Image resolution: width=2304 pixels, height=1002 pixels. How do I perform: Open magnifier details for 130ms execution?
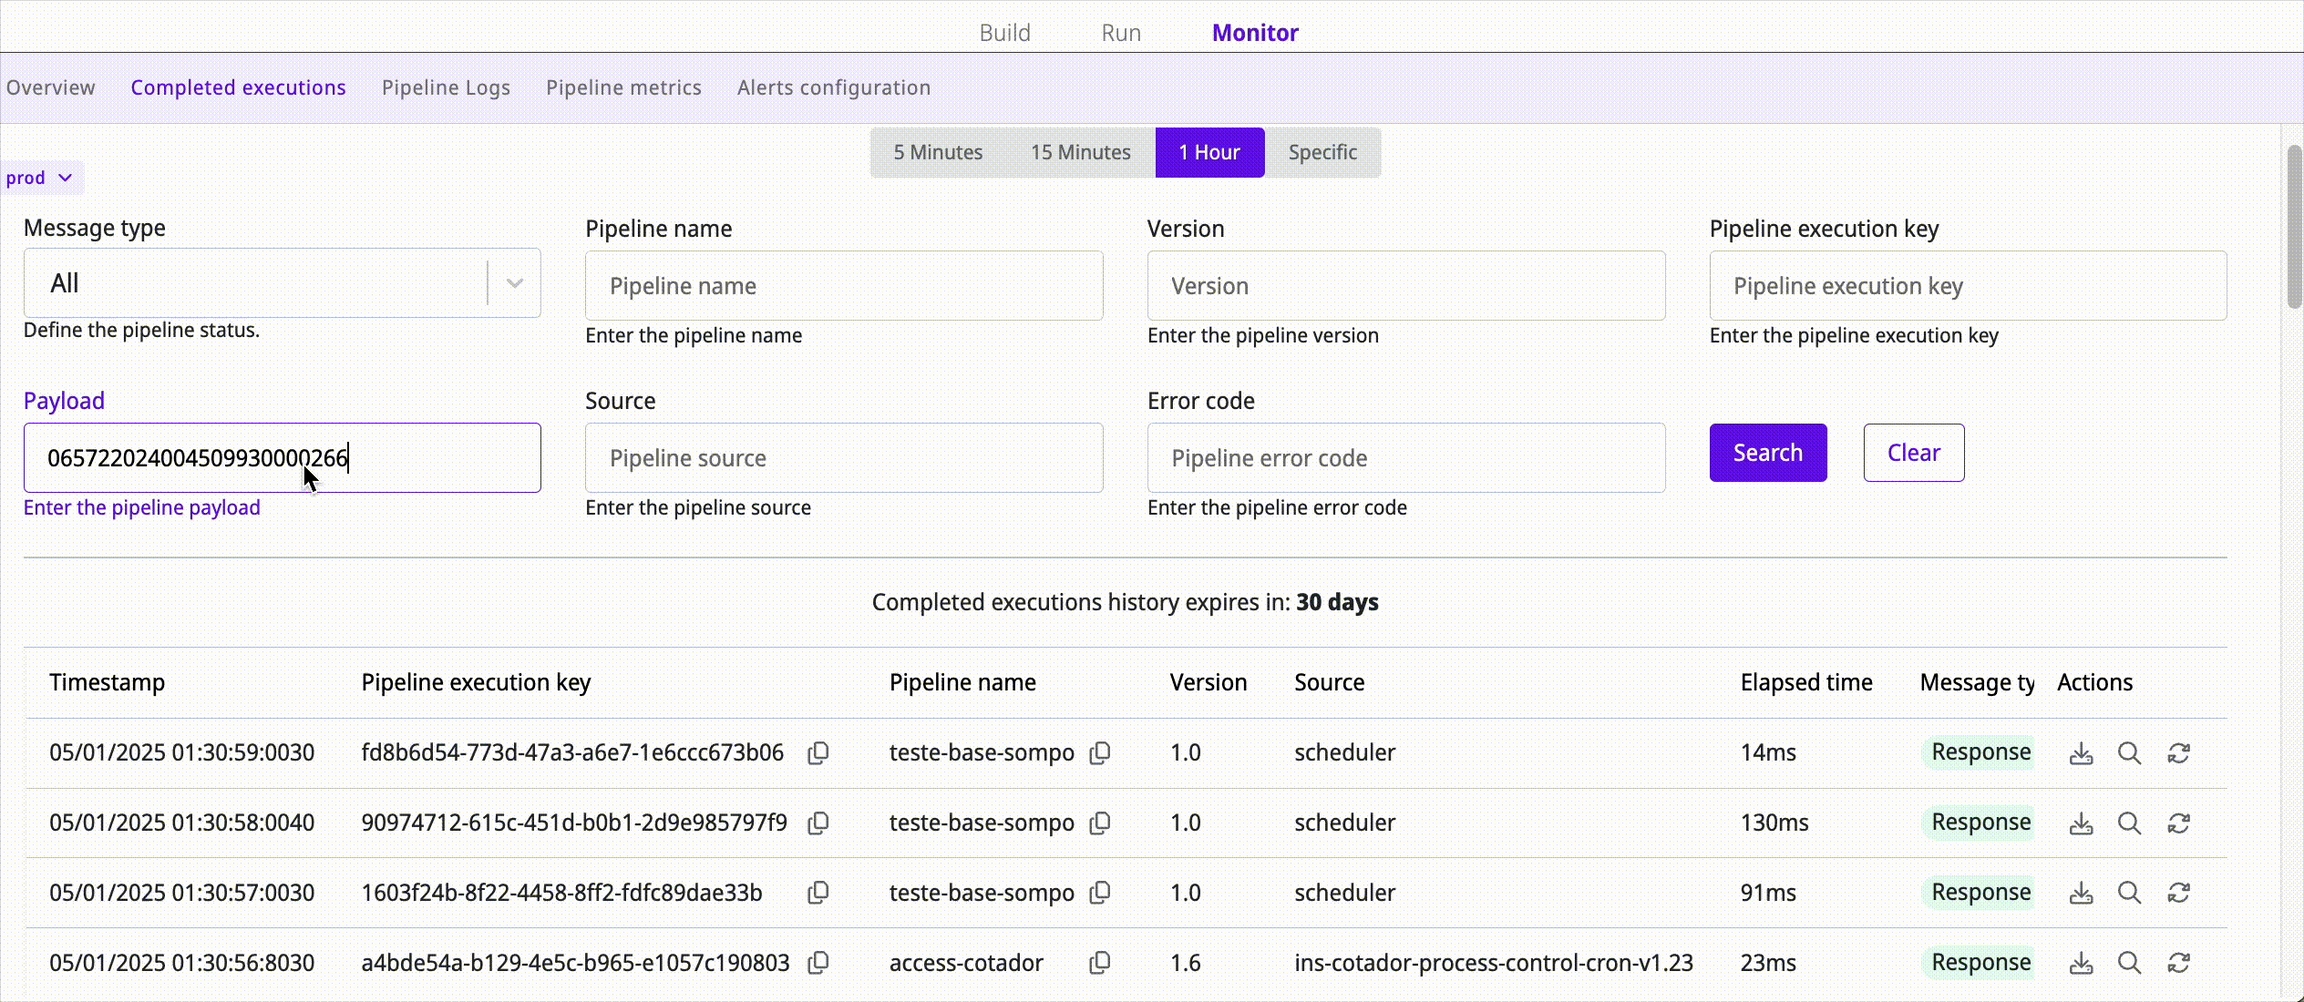(x=2129, y=824)
